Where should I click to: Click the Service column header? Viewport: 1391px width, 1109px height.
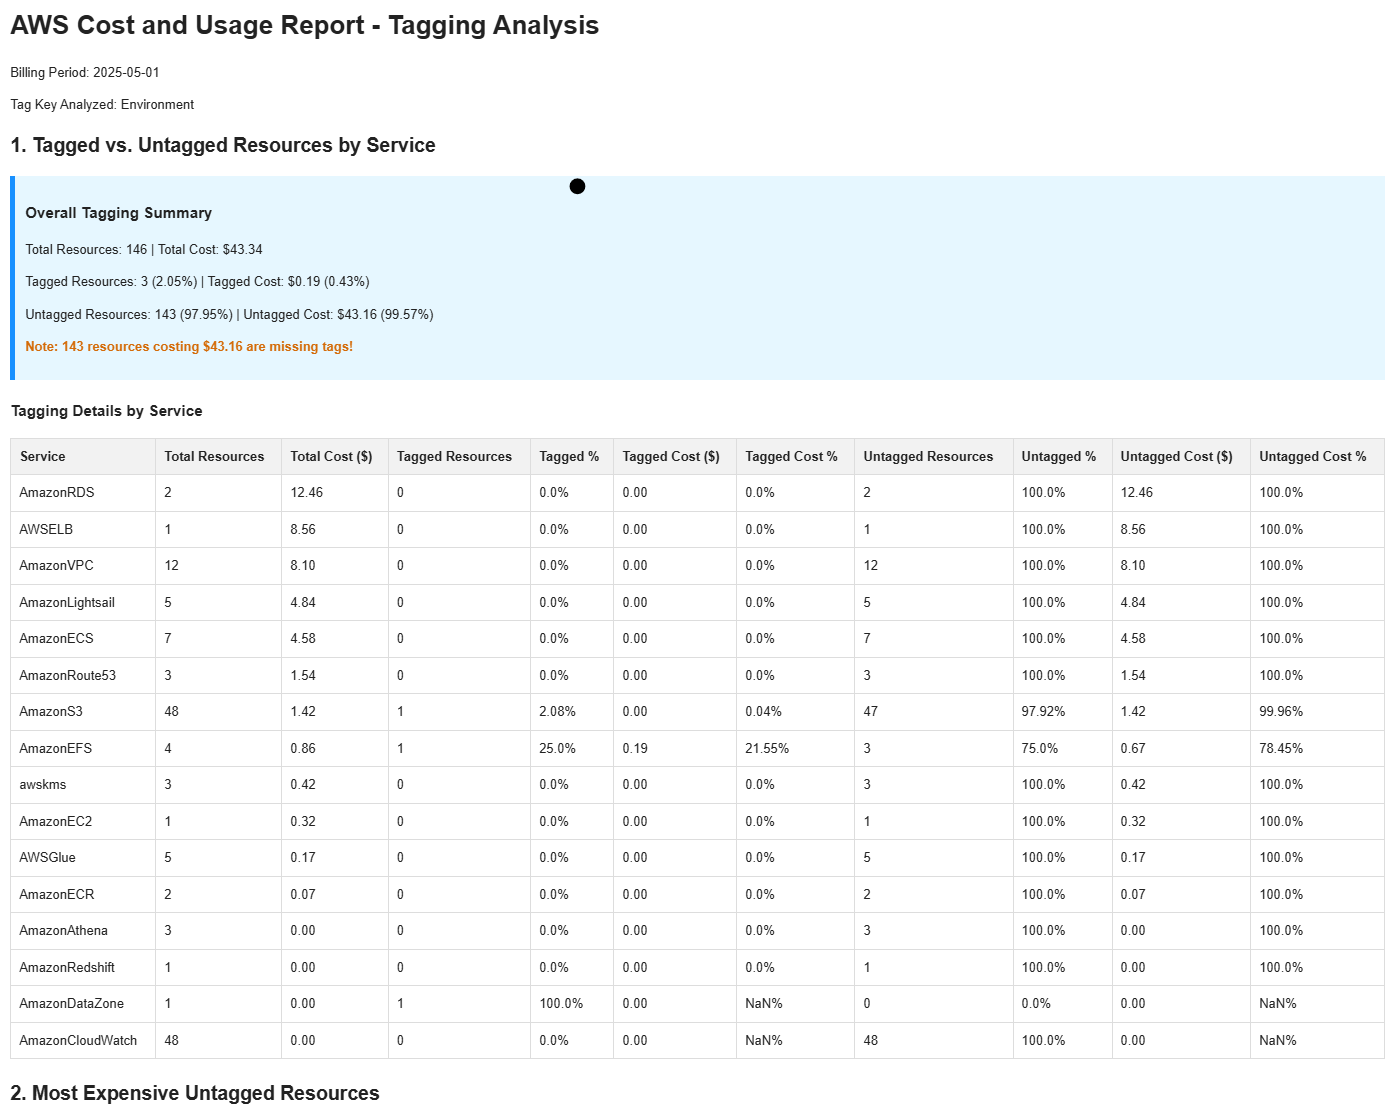[42, 456]
